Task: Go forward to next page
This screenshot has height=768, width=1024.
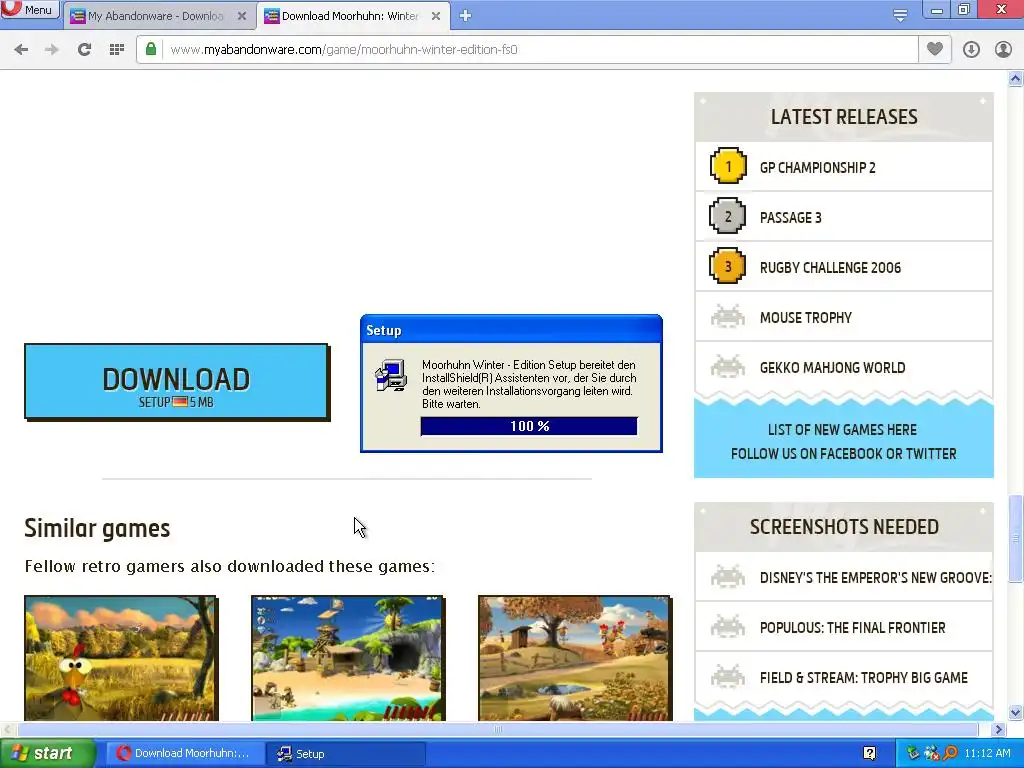Action: click(52, 50)
